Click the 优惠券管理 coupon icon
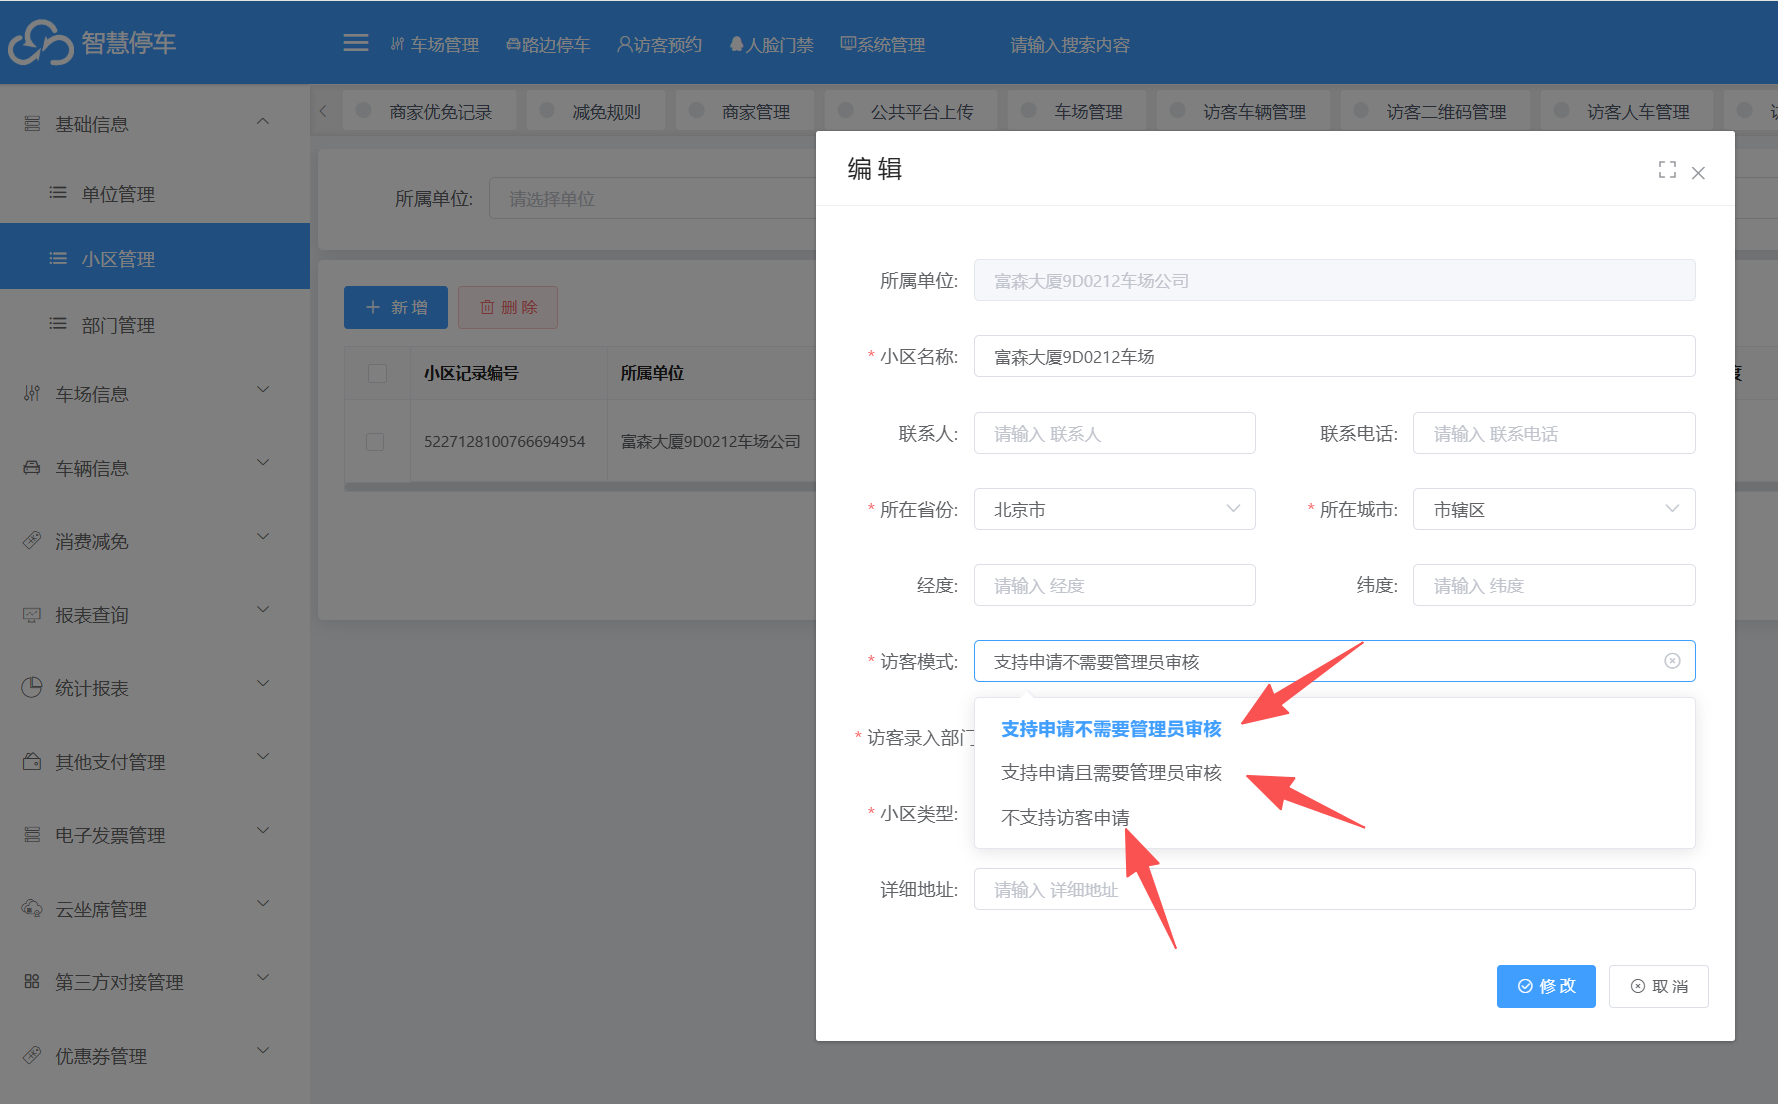1778x1104 pixels. [32, 1055]
